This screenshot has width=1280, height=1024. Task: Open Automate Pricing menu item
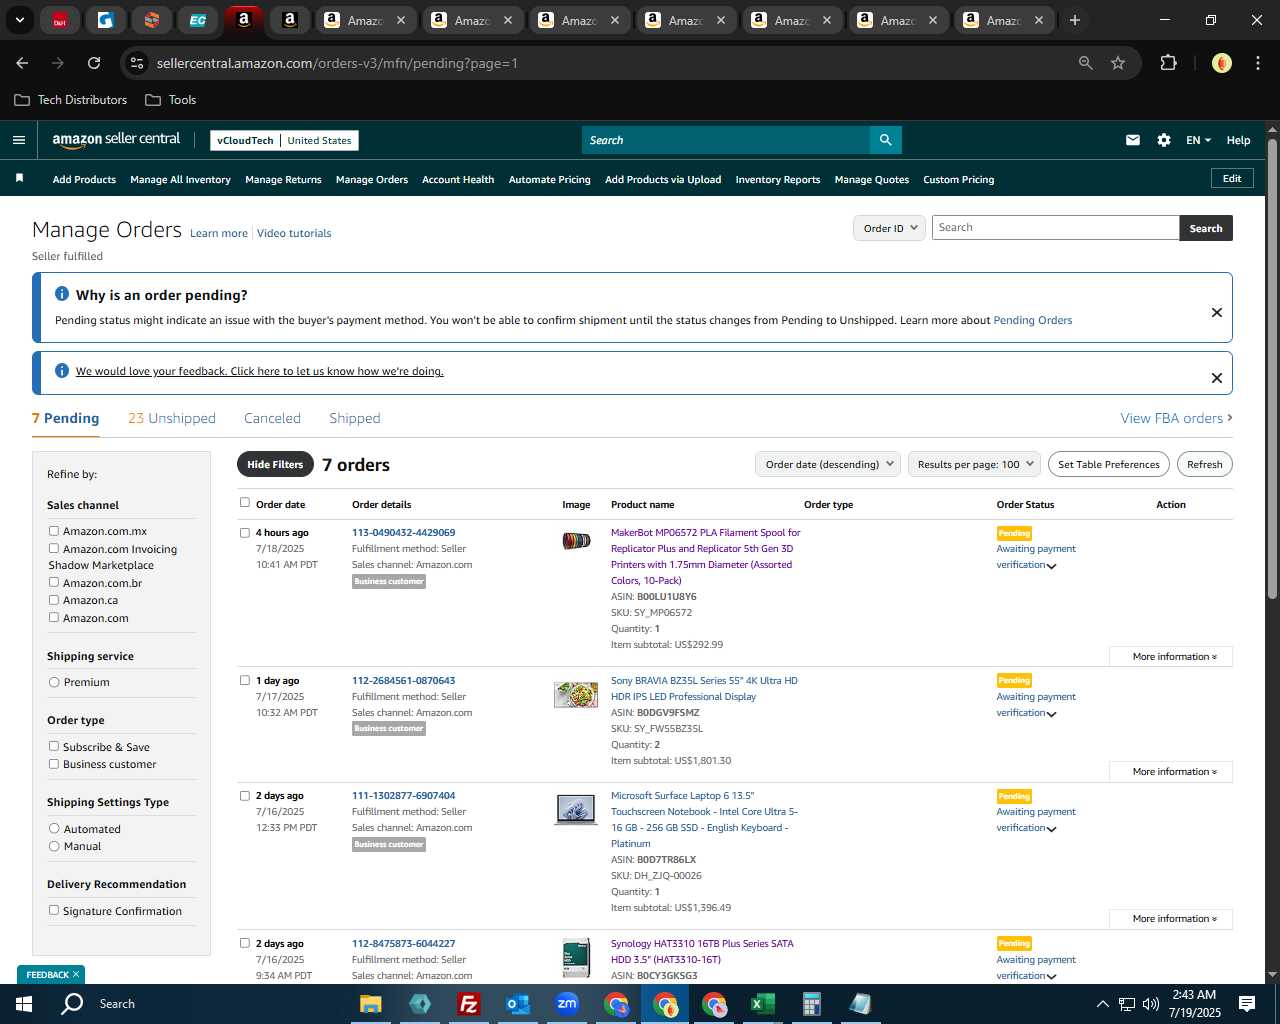click(x=549, y=180)
